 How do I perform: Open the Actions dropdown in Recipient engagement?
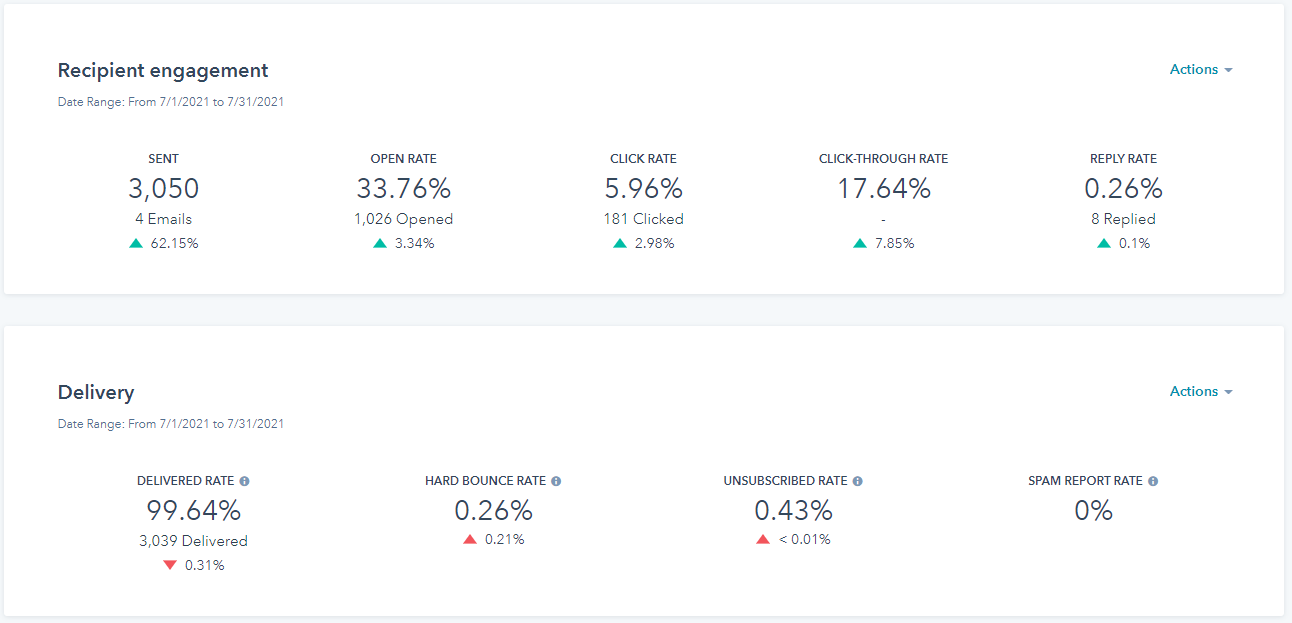(x=1200, y=70)
